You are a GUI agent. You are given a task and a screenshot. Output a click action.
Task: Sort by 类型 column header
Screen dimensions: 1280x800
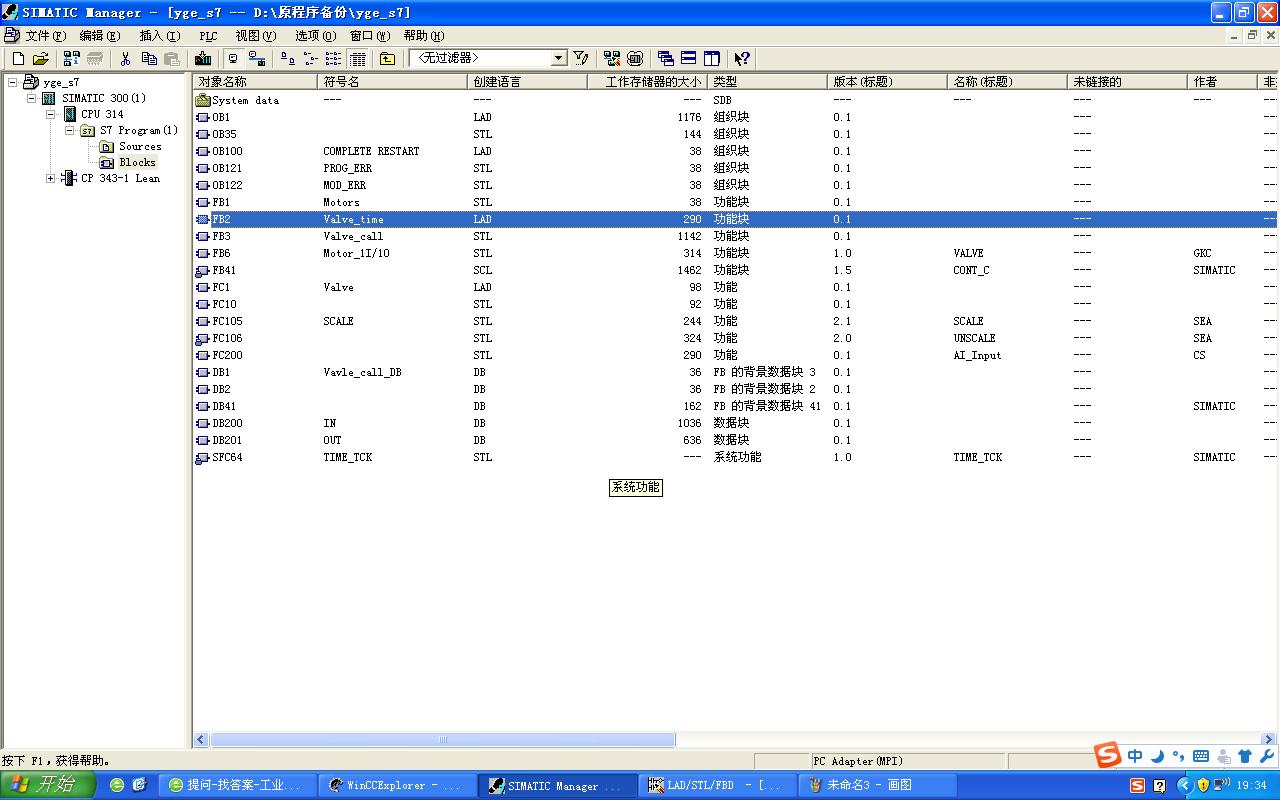(x=767, y=82)
